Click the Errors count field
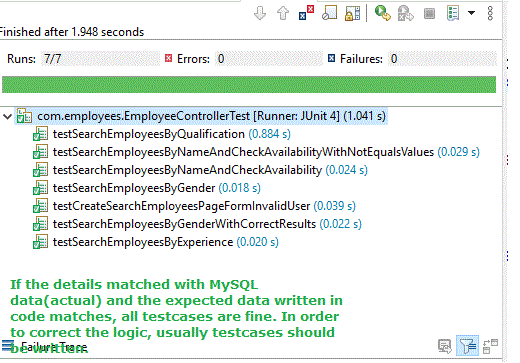520x363 pixels. pyautogui.click(x=269, y=59)
